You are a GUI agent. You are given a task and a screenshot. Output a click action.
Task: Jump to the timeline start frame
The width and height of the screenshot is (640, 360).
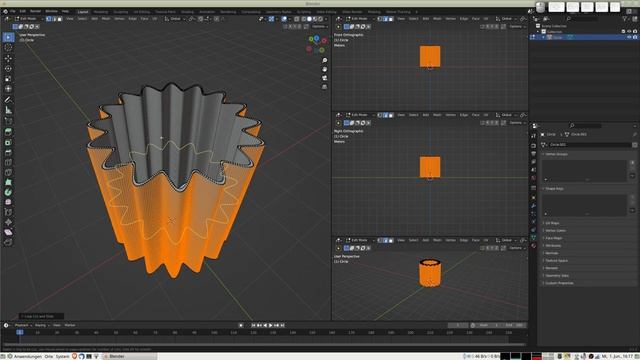point(253,325)
